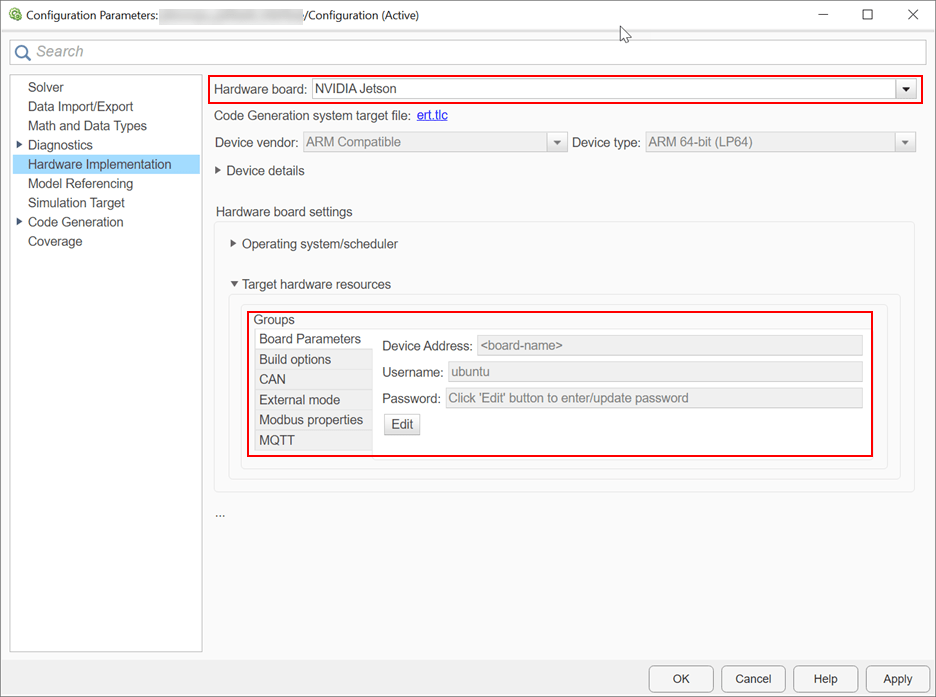Open the Hardware board dropdown
Image resolution: width=936 pixels, height=697 pixels.
(906, 89)
